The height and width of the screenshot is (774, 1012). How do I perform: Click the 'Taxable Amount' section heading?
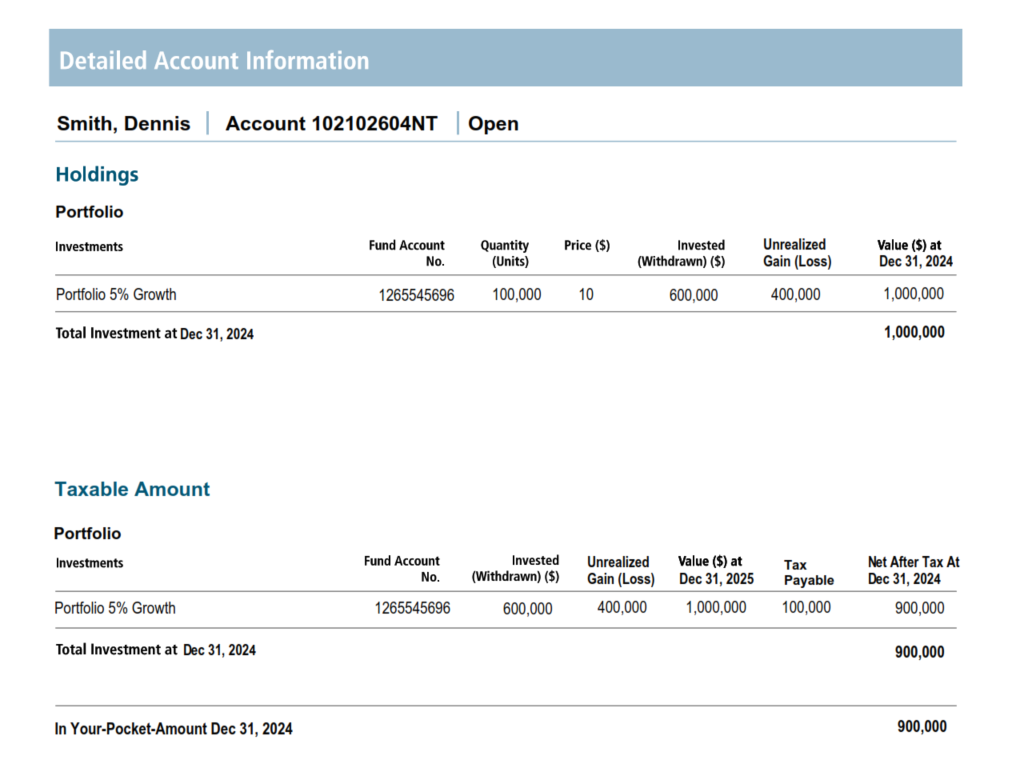point(132,489)
